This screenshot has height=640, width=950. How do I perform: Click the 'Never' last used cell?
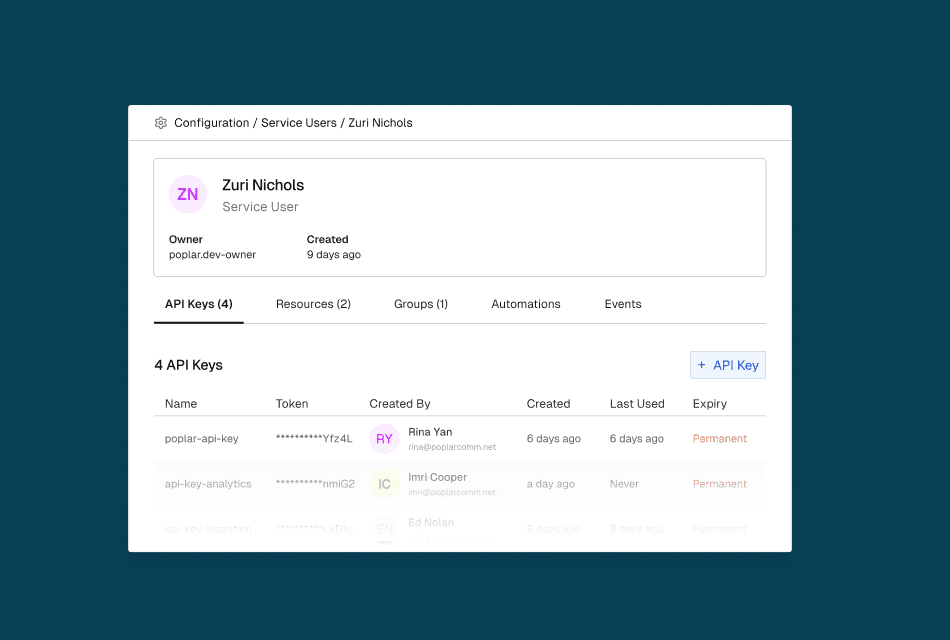coord(624,484)
